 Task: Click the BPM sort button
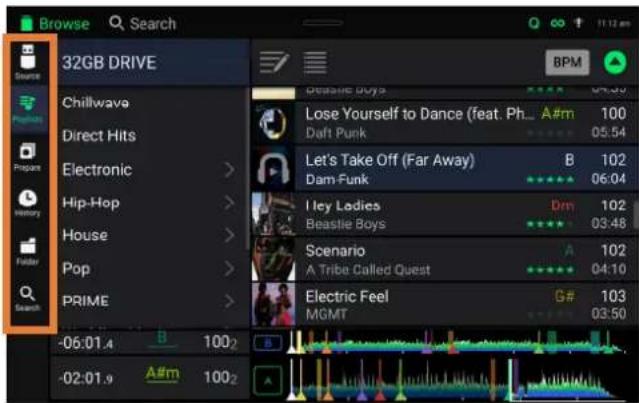click(567, 62)
